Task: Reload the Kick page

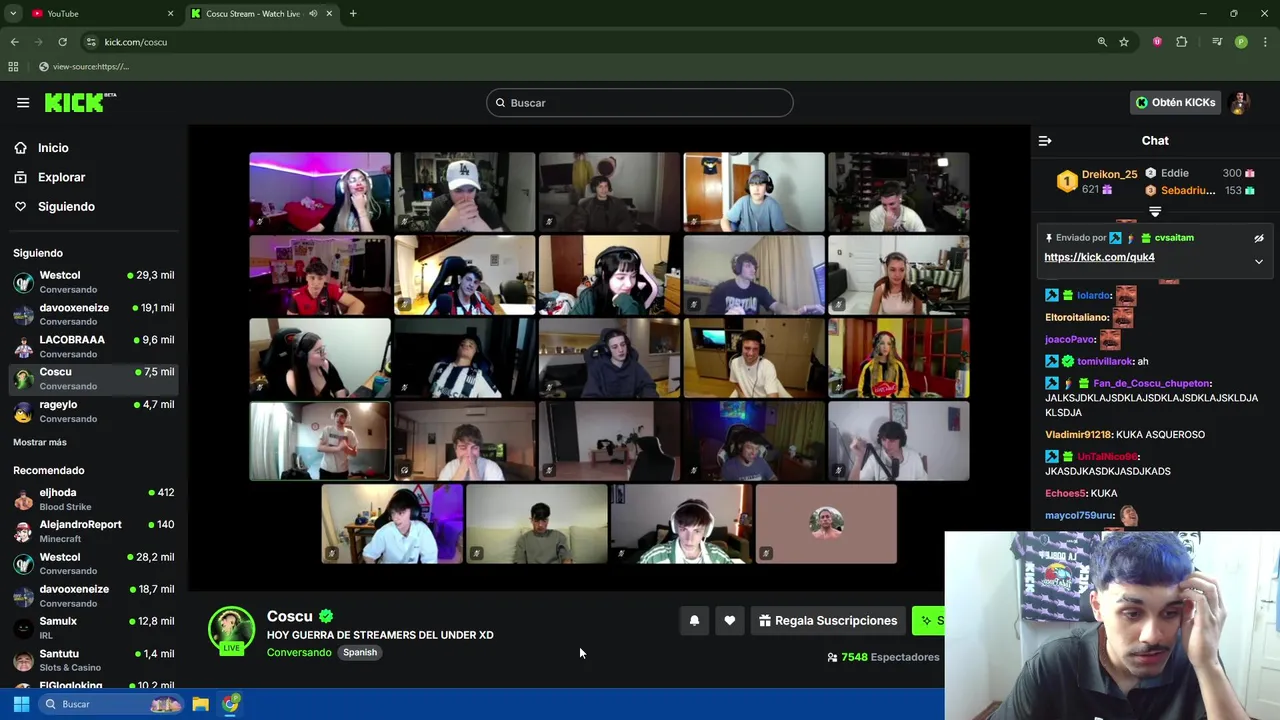Action: click(x=62, y=42)
